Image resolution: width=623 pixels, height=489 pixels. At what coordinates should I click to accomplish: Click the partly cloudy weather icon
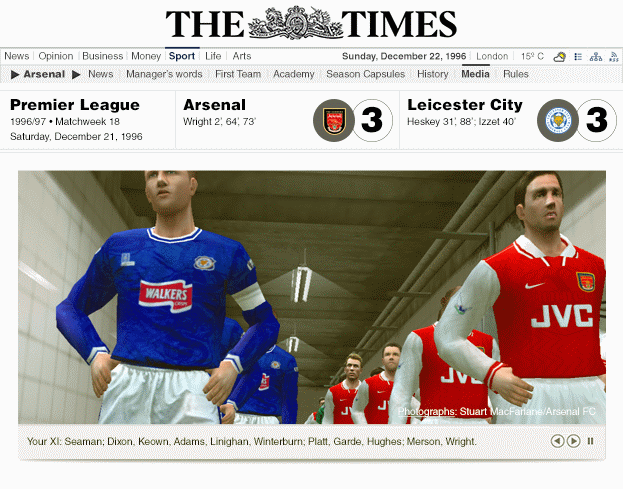coord(559,57)
